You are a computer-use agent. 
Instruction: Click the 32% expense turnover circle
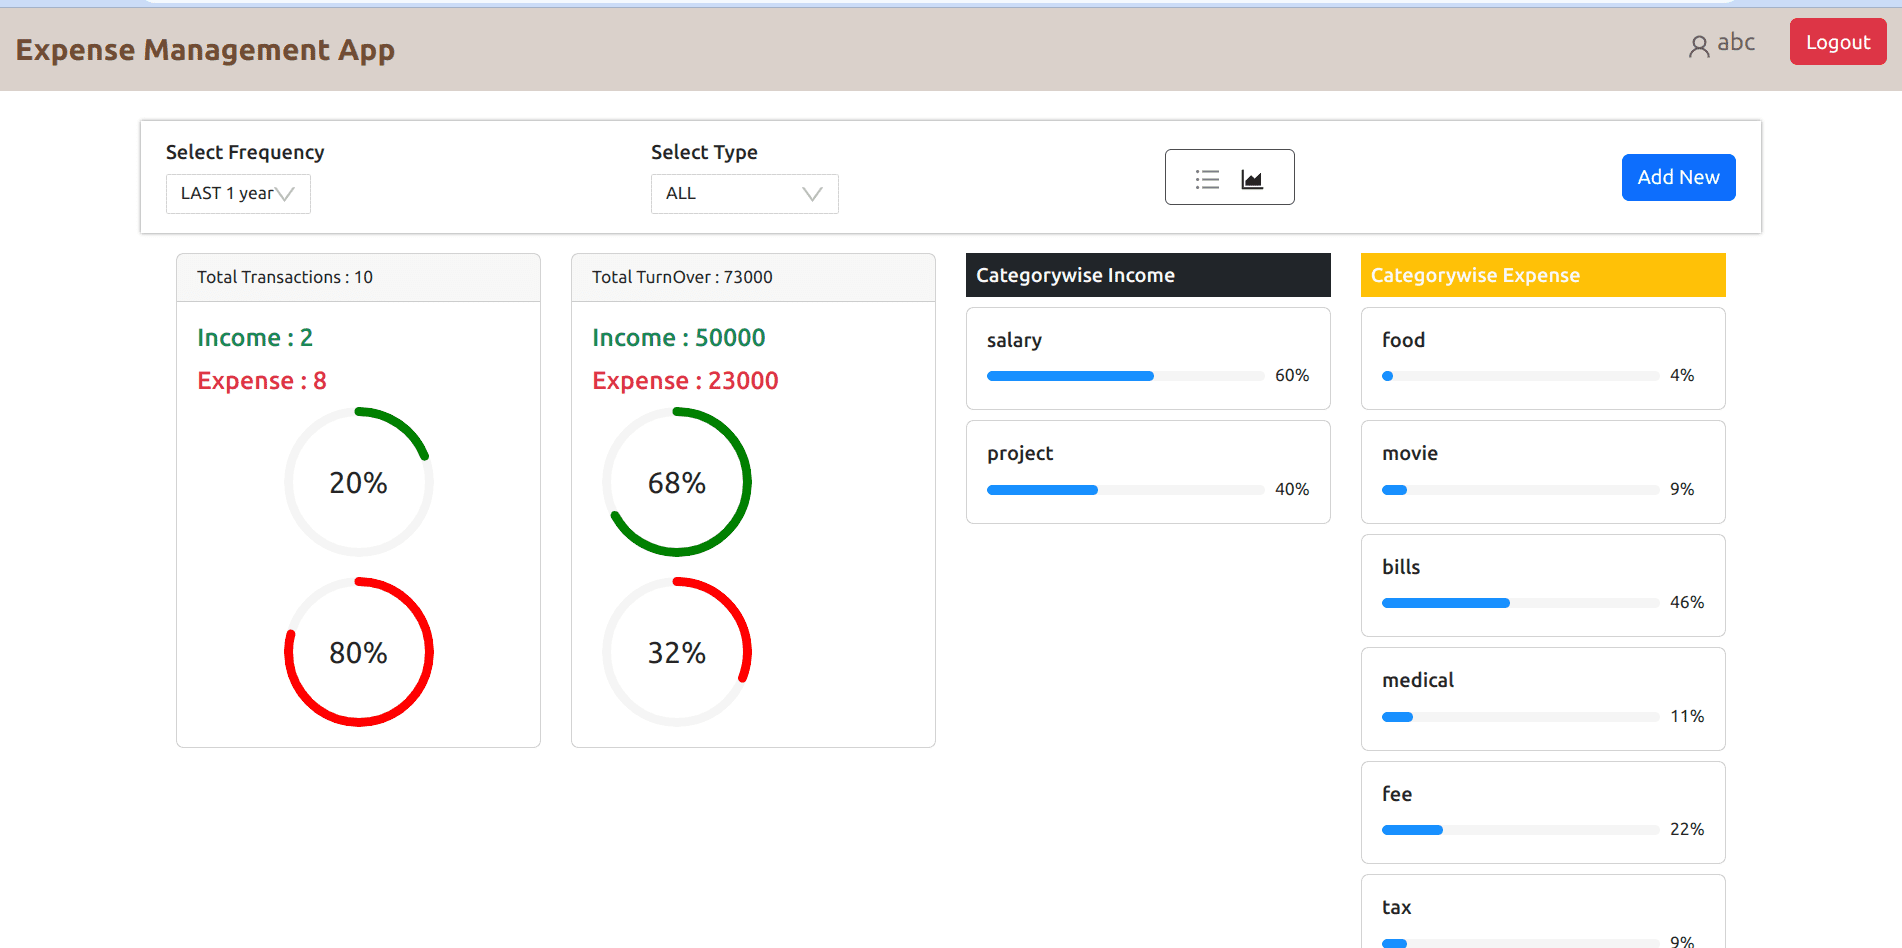677,652
